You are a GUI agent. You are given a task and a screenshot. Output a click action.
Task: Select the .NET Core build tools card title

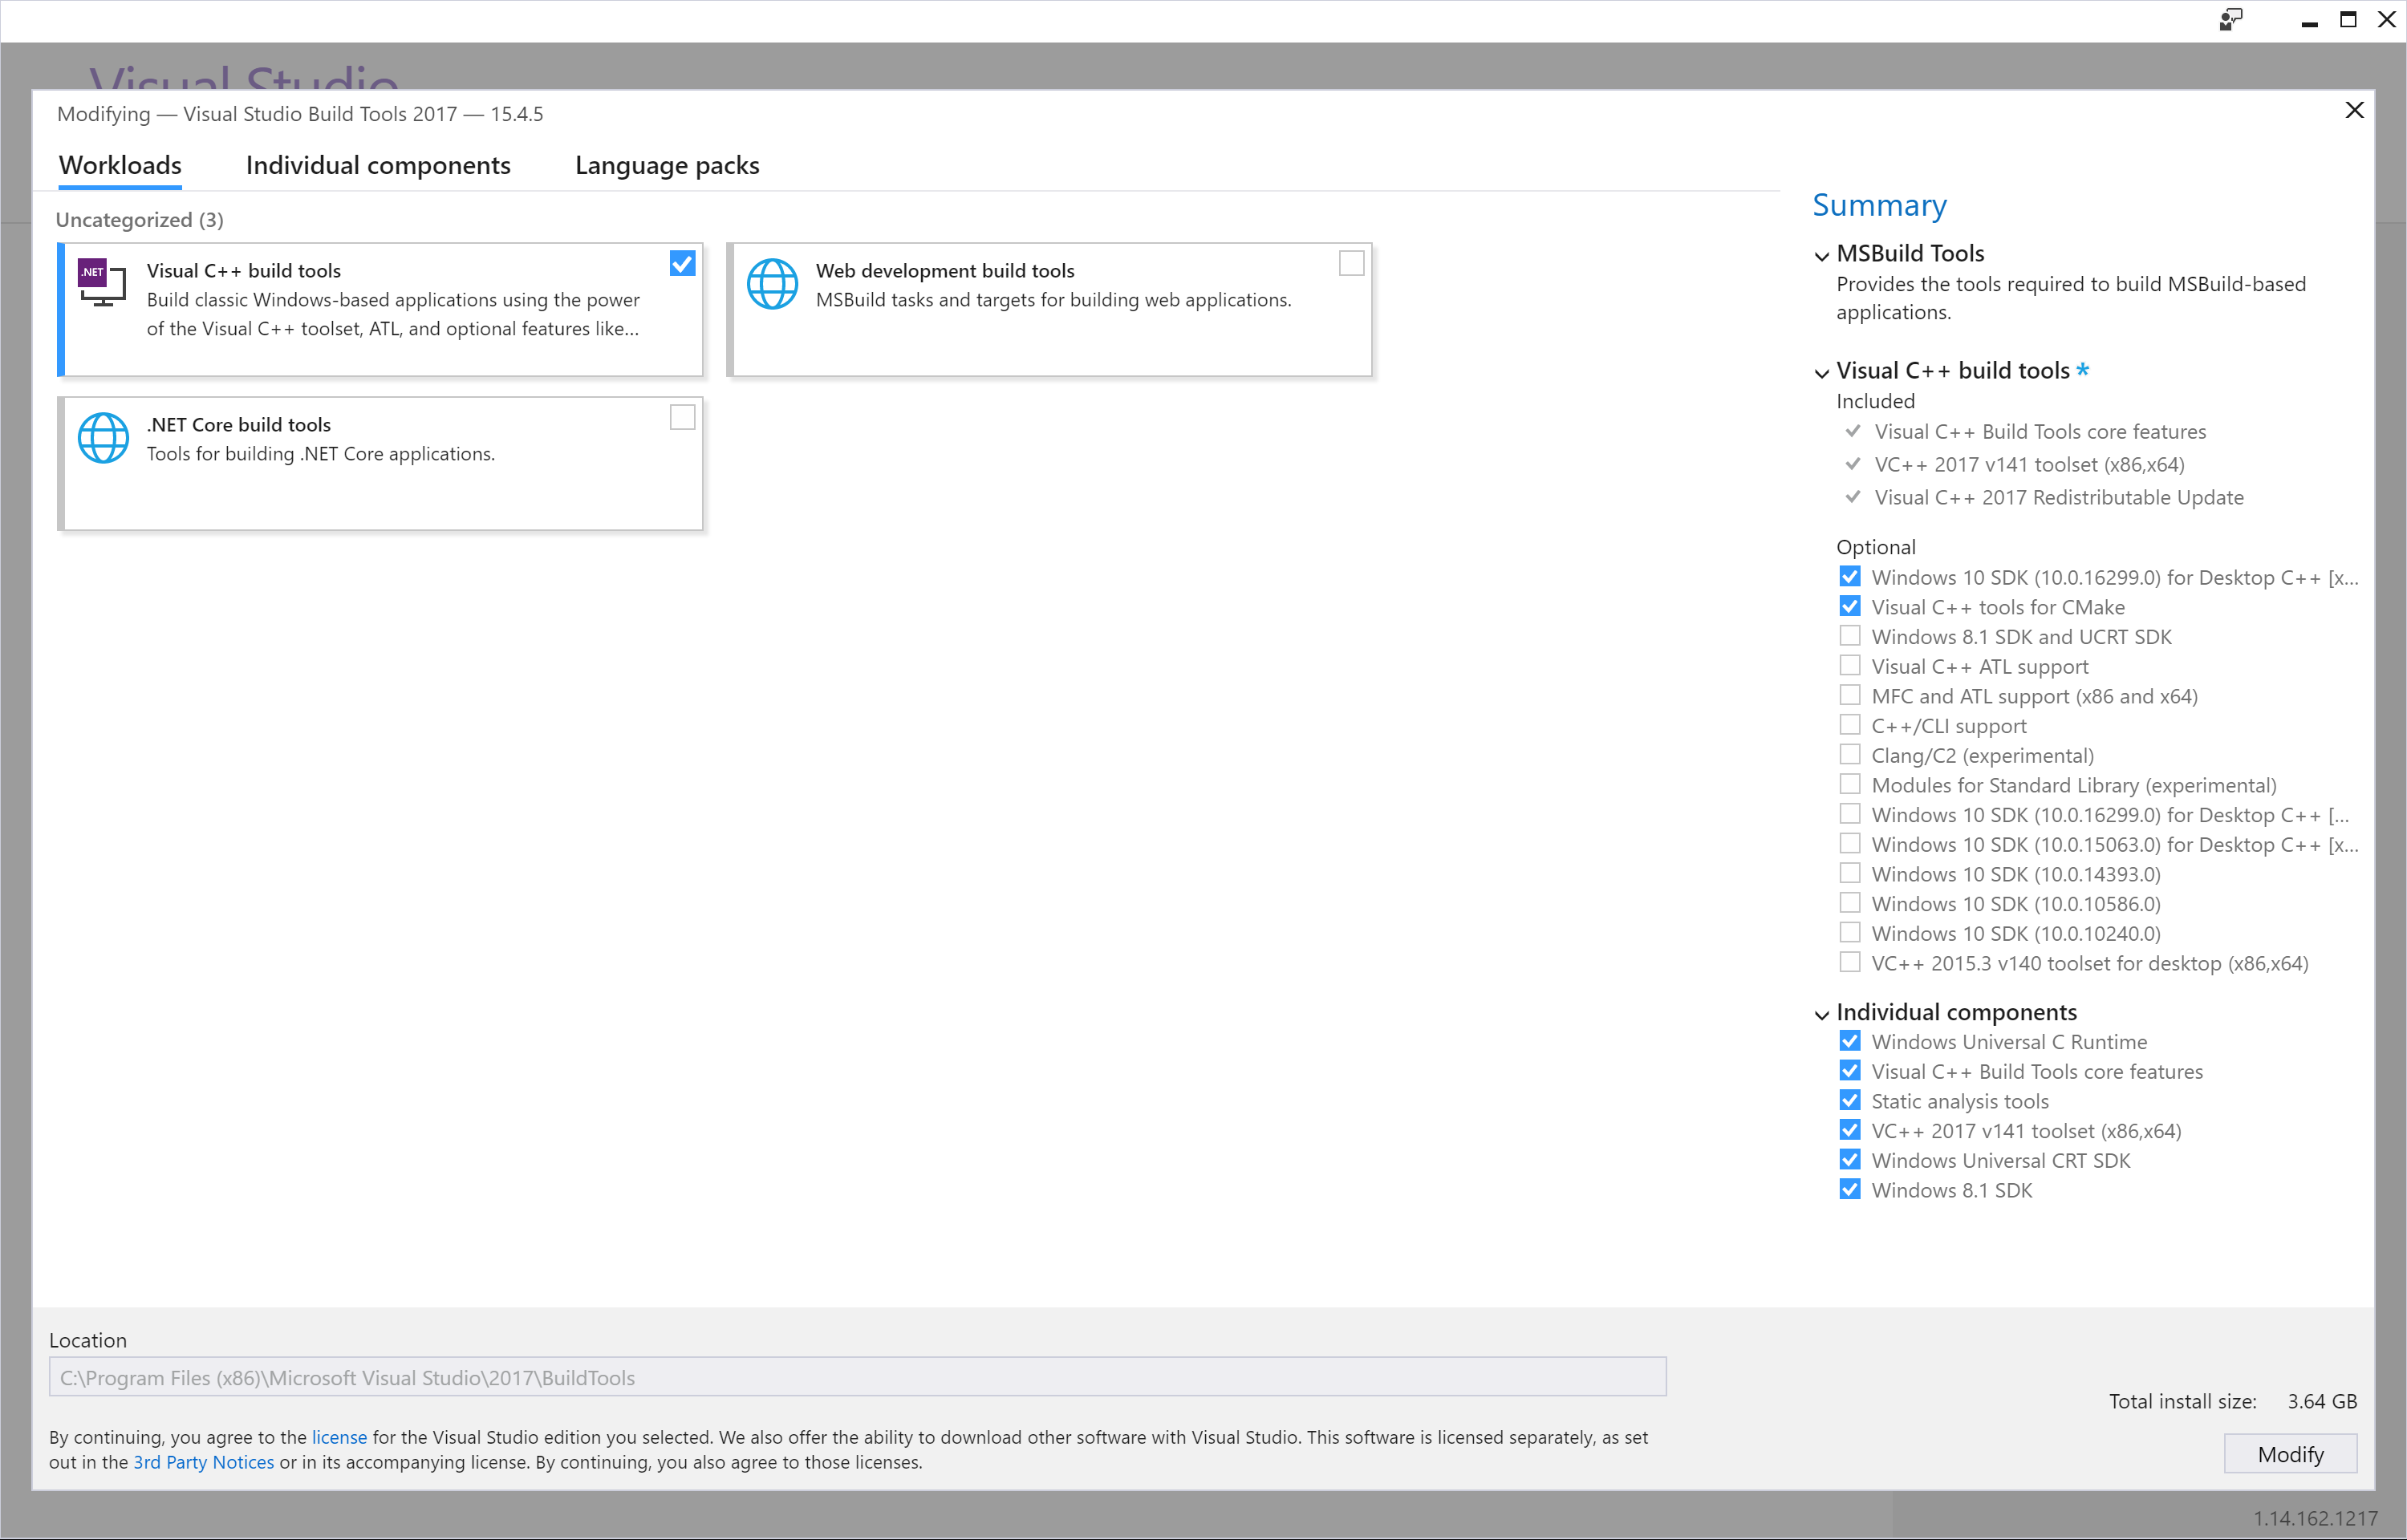point(238,424)
